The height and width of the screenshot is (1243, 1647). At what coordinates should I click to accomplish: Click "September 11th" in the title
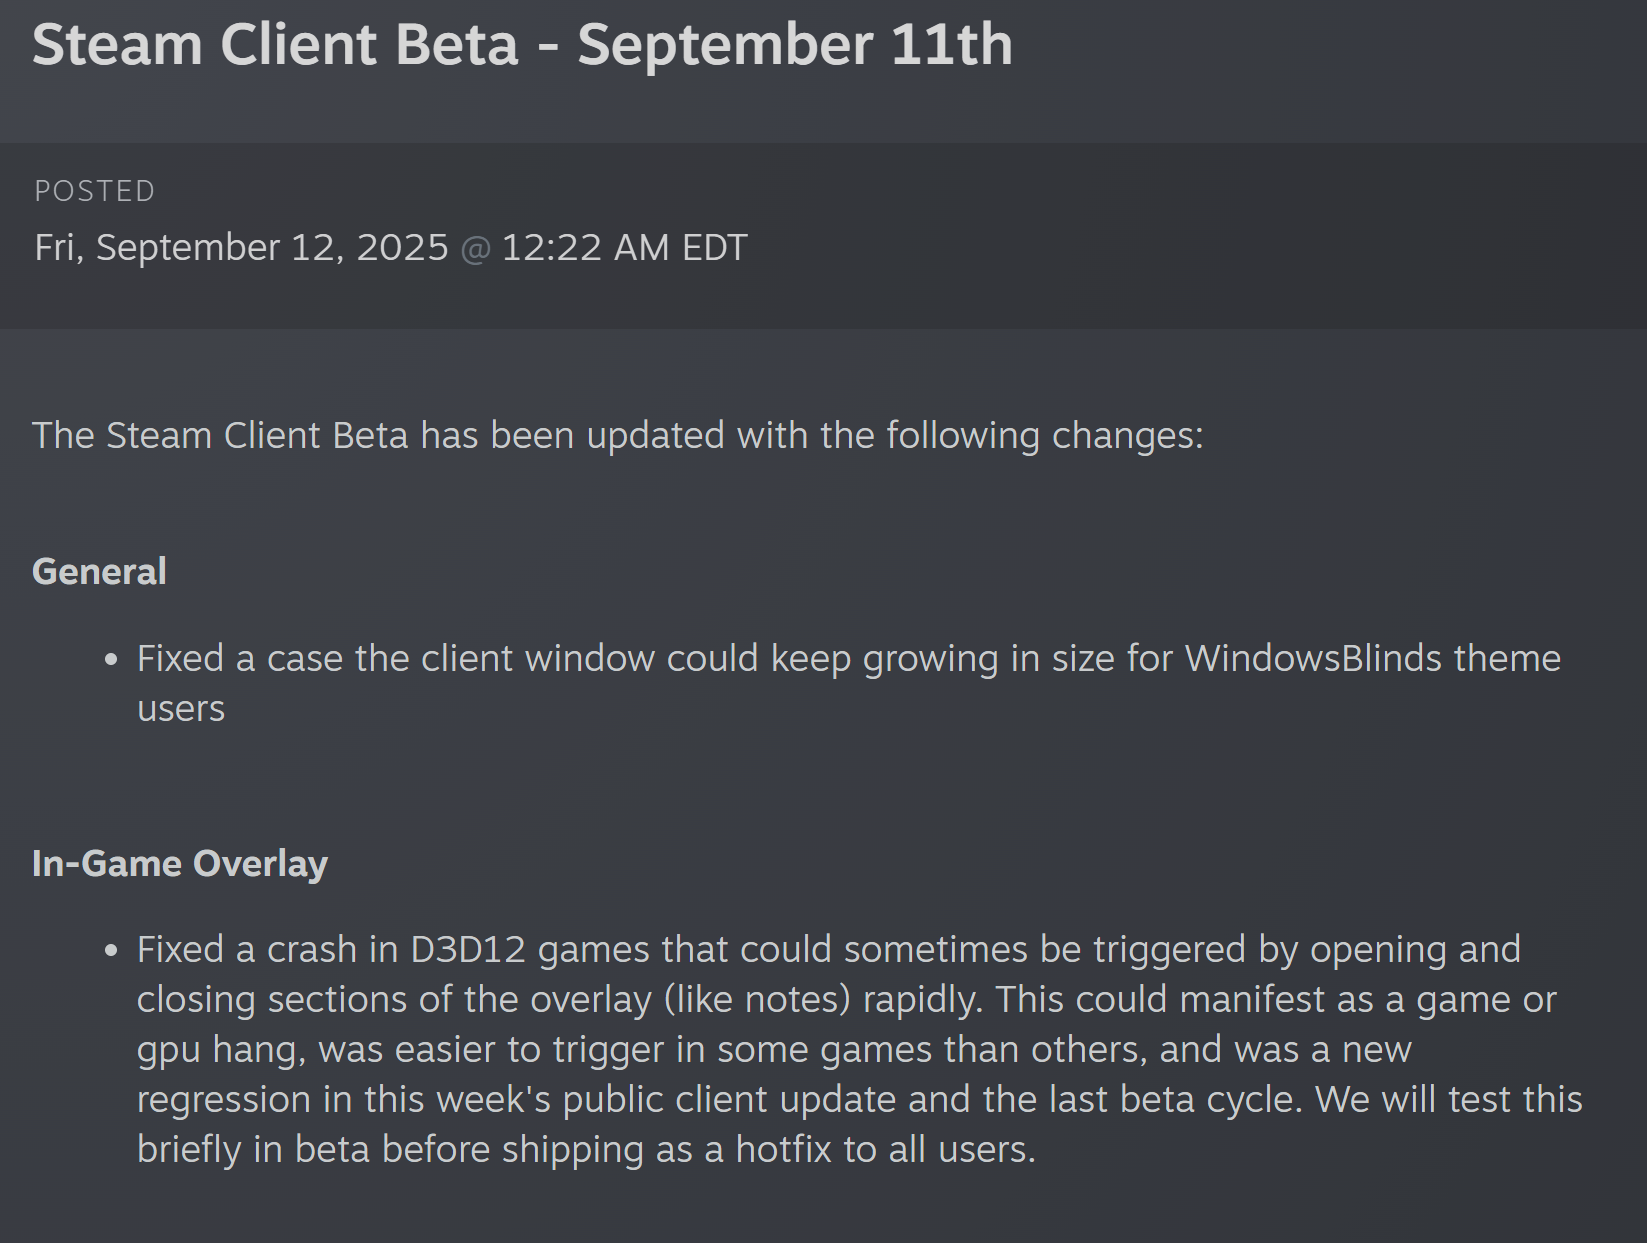pyautogui.click(x=795, y=45)
